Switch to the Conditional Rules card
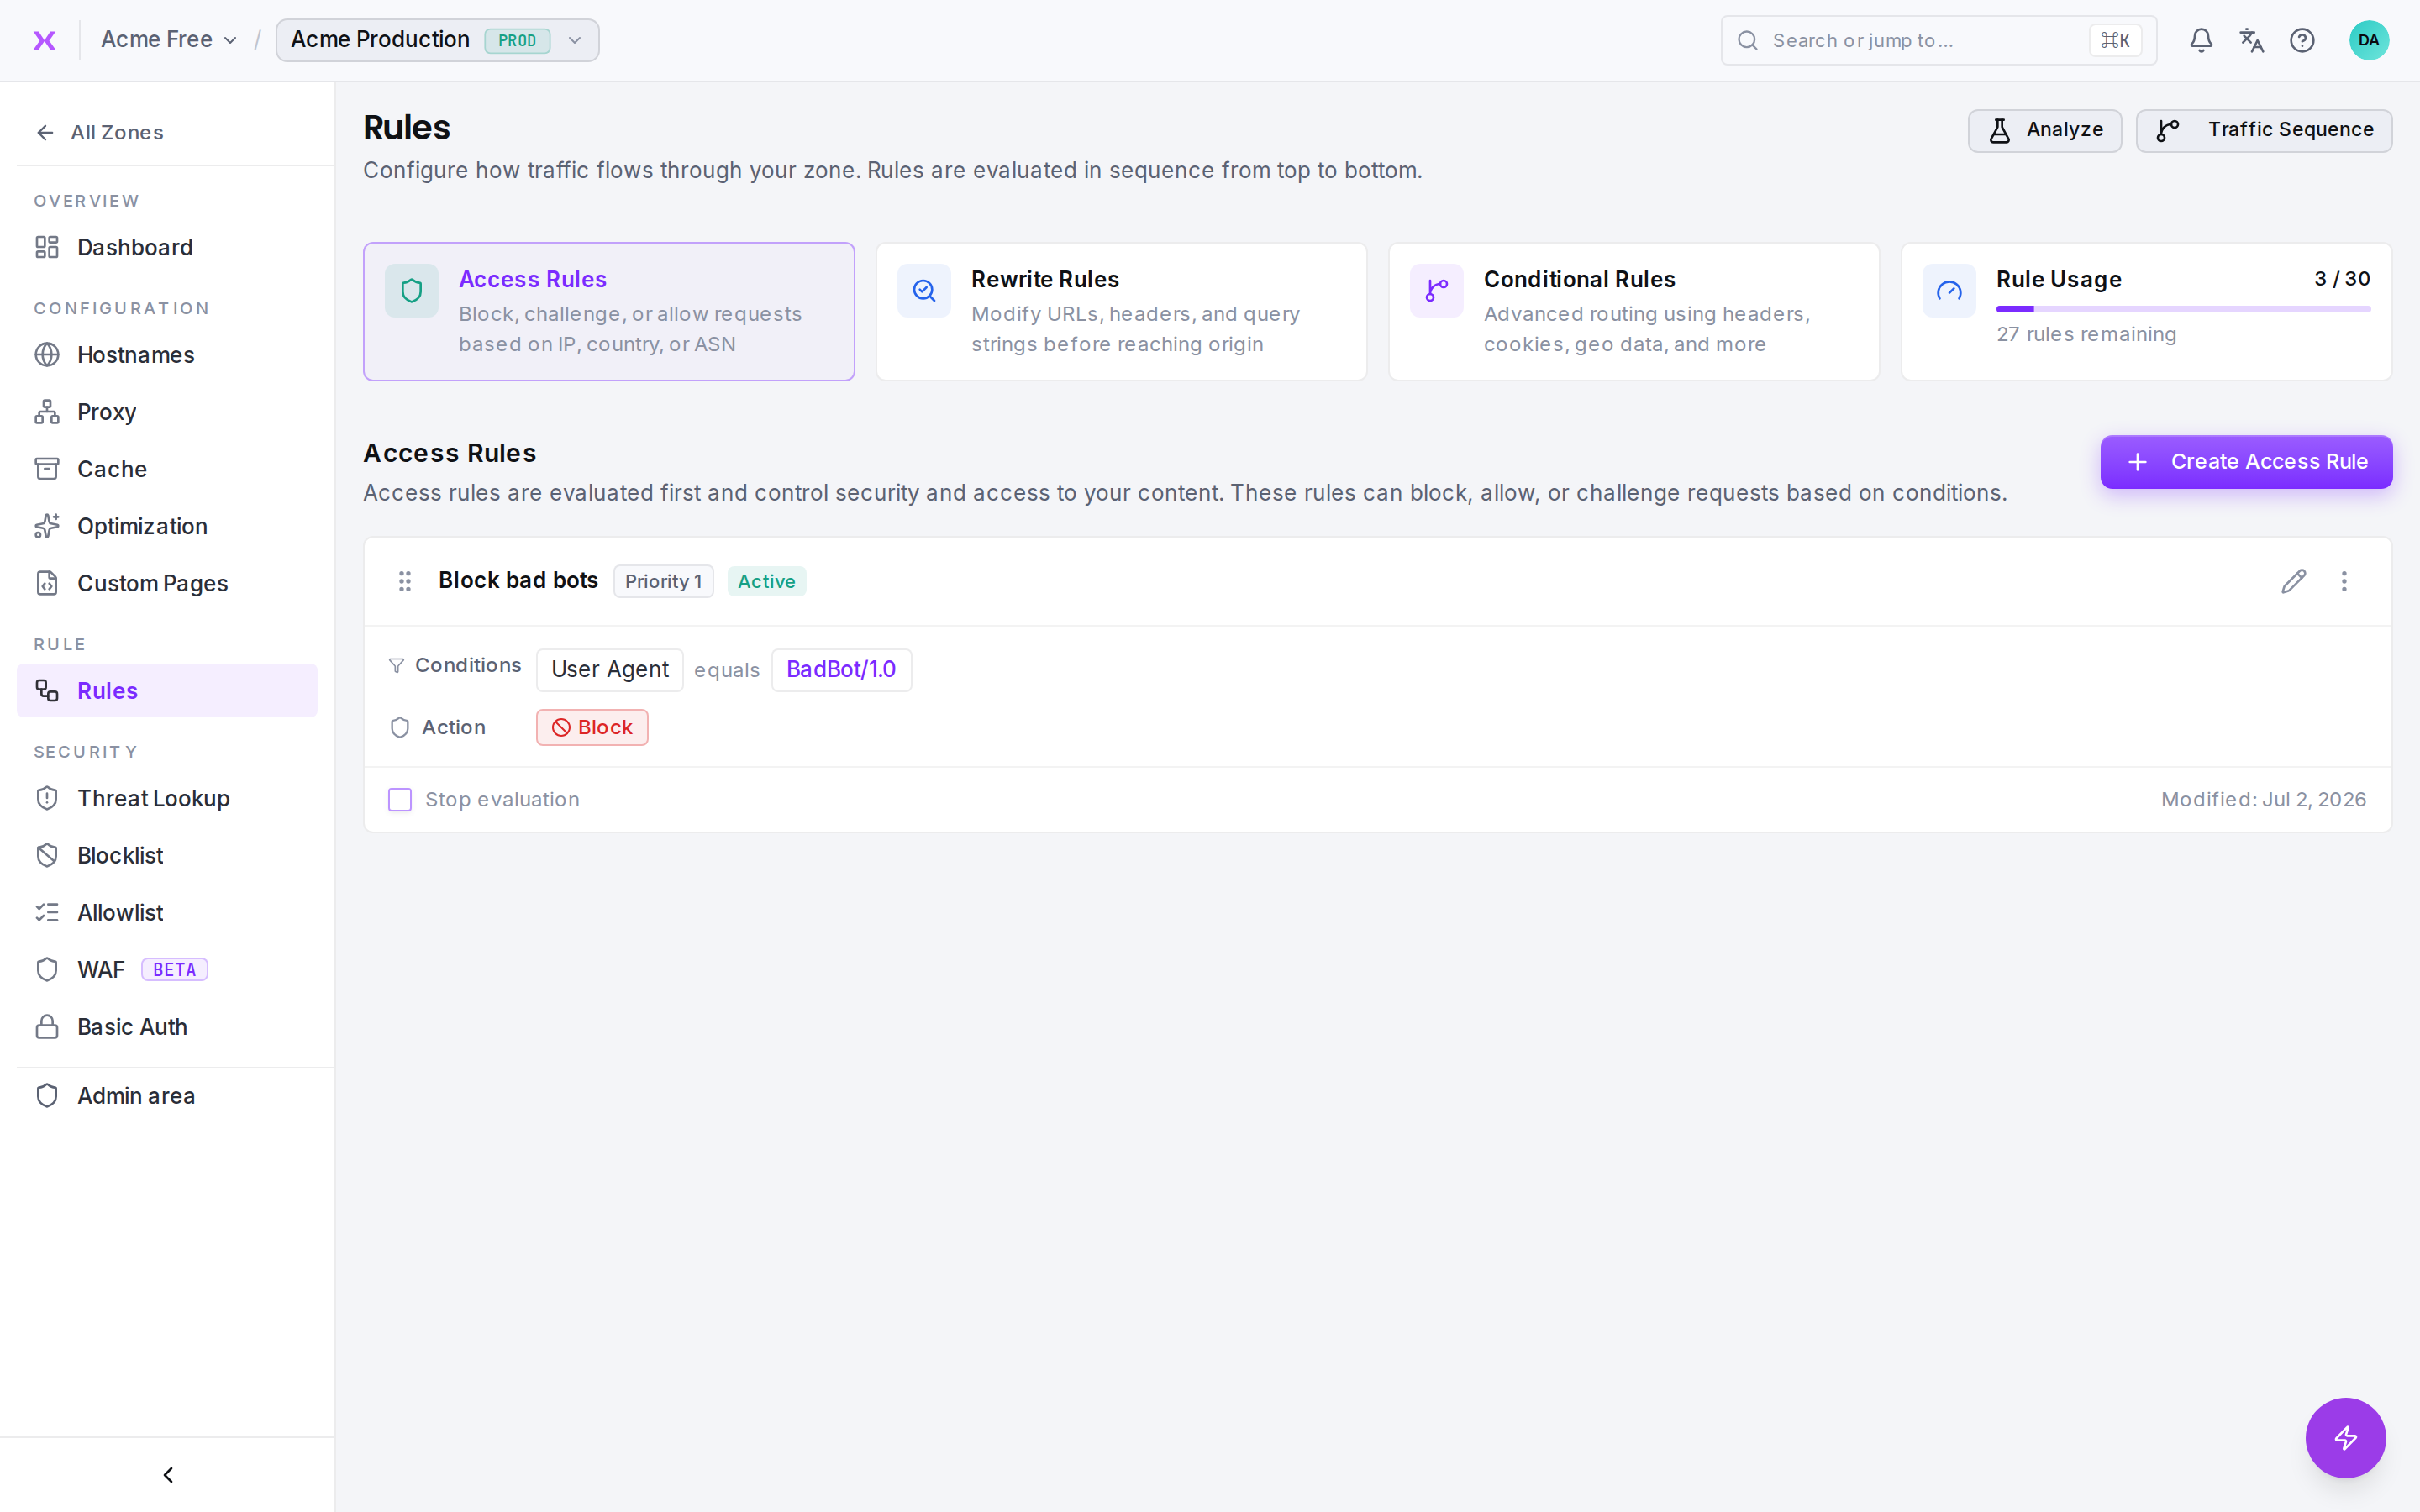Image resolution: width=2420 pixels, height=1512 pixels. tap(1634, 311)
